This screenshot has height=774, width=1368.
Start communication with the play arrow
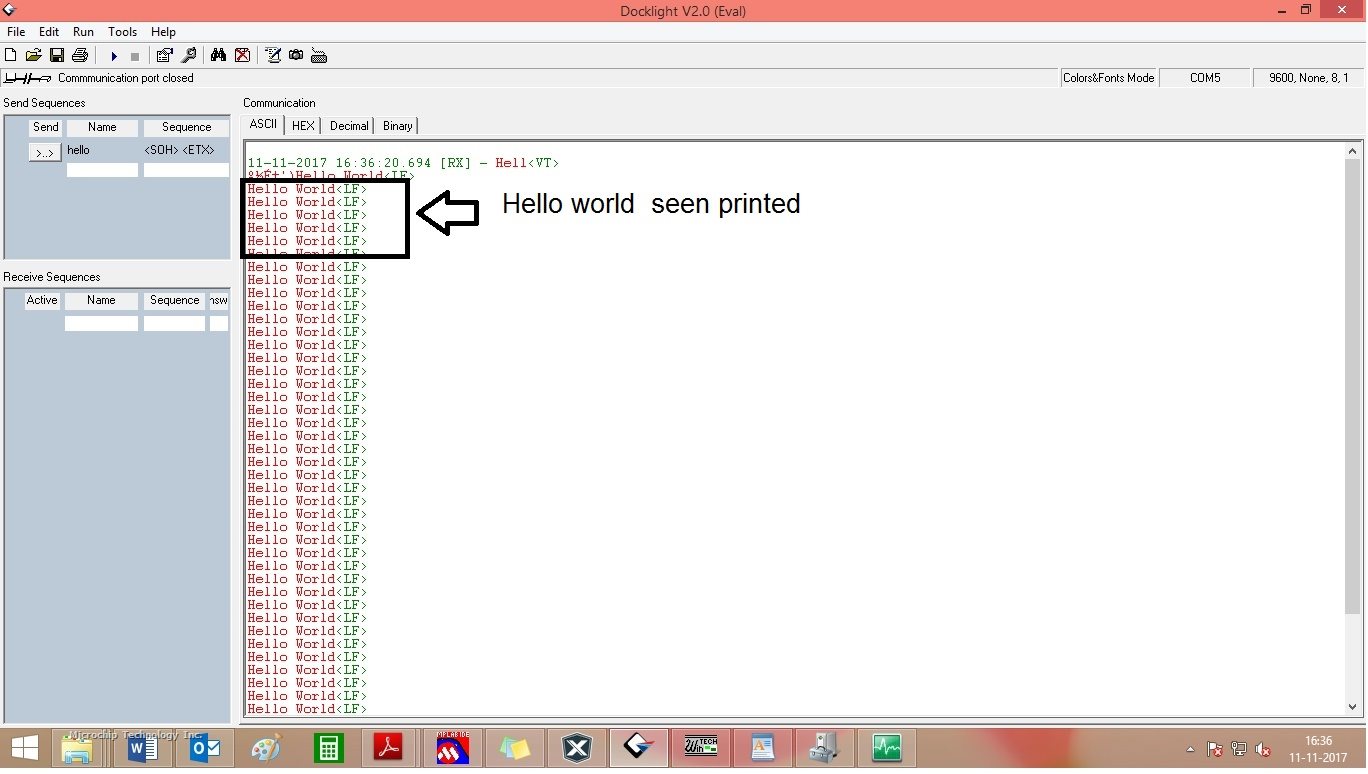coord(114,56)
